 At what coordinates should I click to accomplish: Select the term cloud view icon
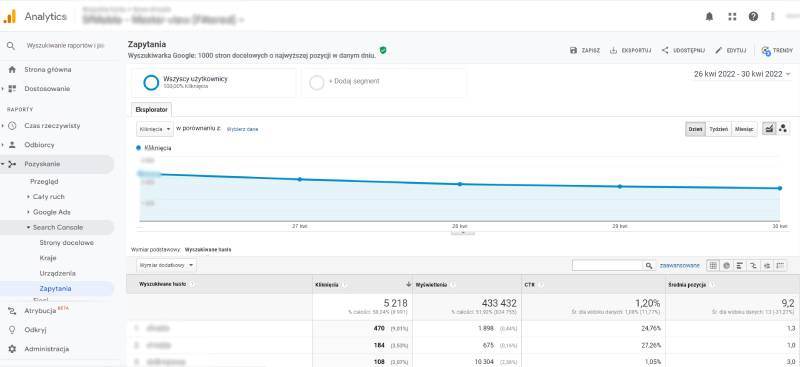pyautogui.click(x=766, y=265)
